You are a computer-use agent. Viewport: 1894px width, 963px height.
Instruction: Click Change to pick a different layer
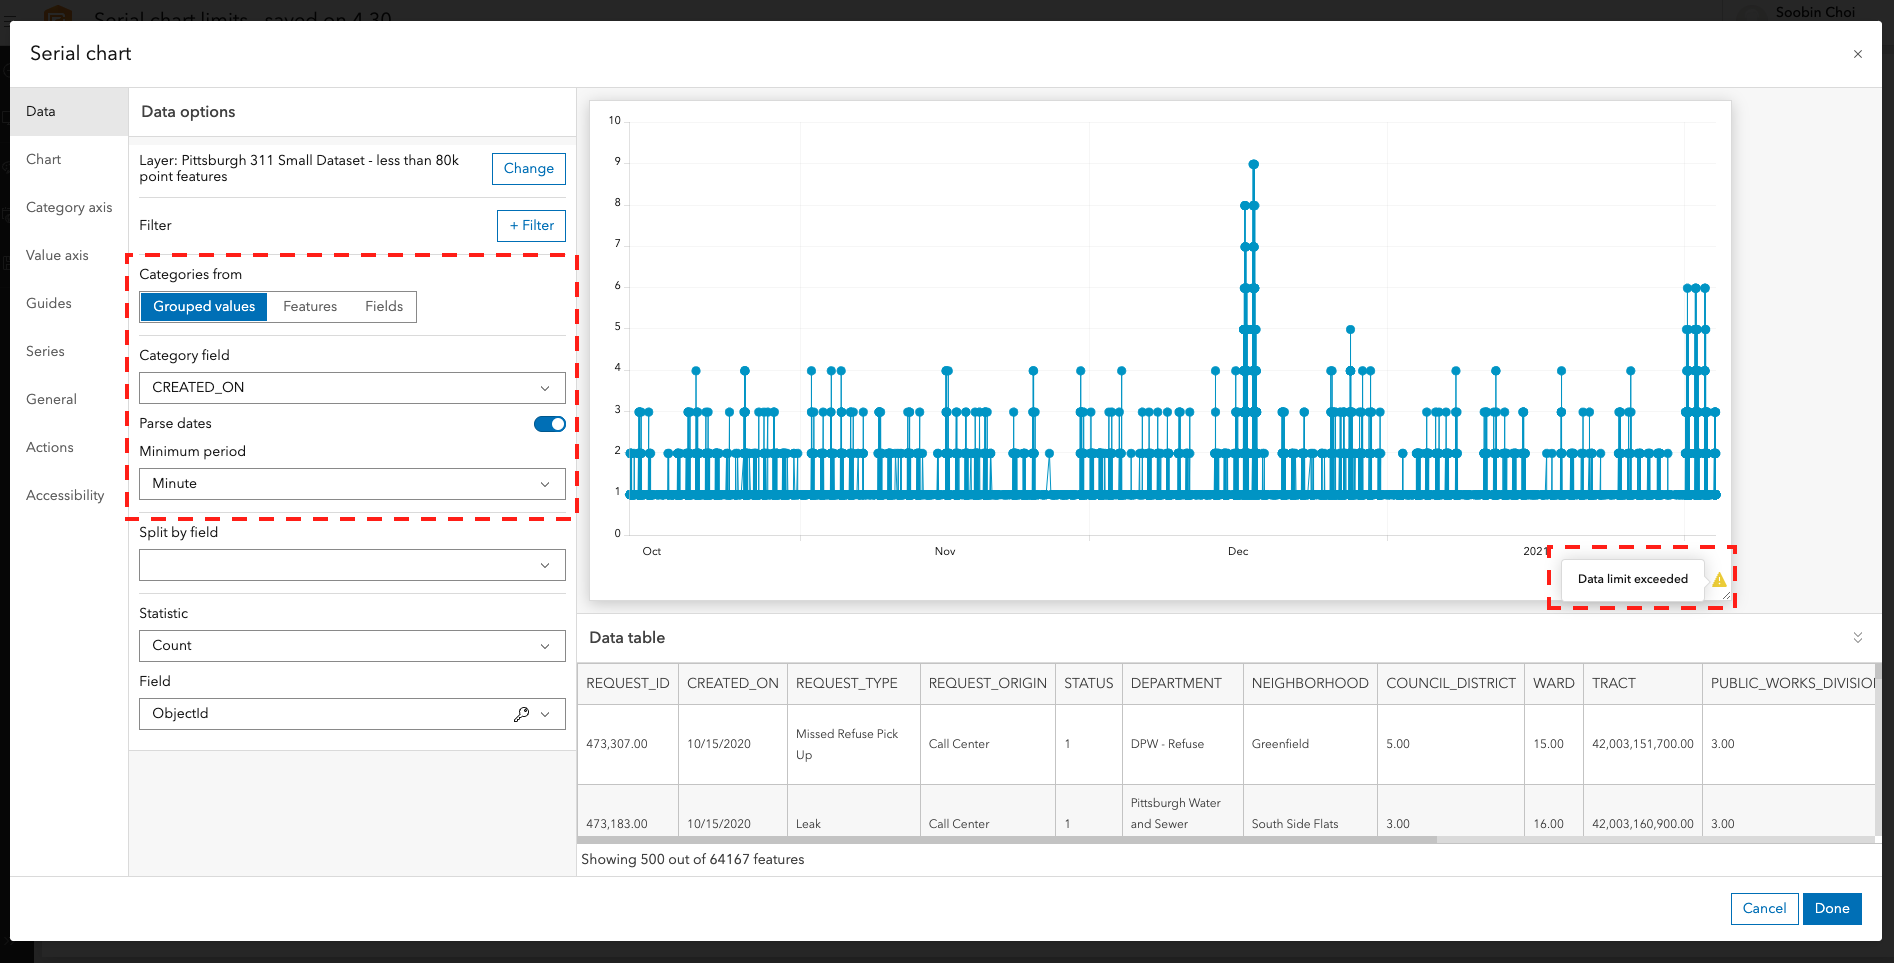coord(528,168)
